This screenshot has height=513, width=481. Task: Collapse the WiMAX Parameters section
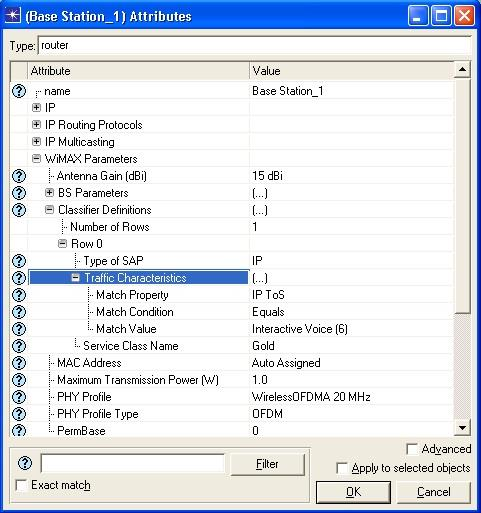coord(36,159)
